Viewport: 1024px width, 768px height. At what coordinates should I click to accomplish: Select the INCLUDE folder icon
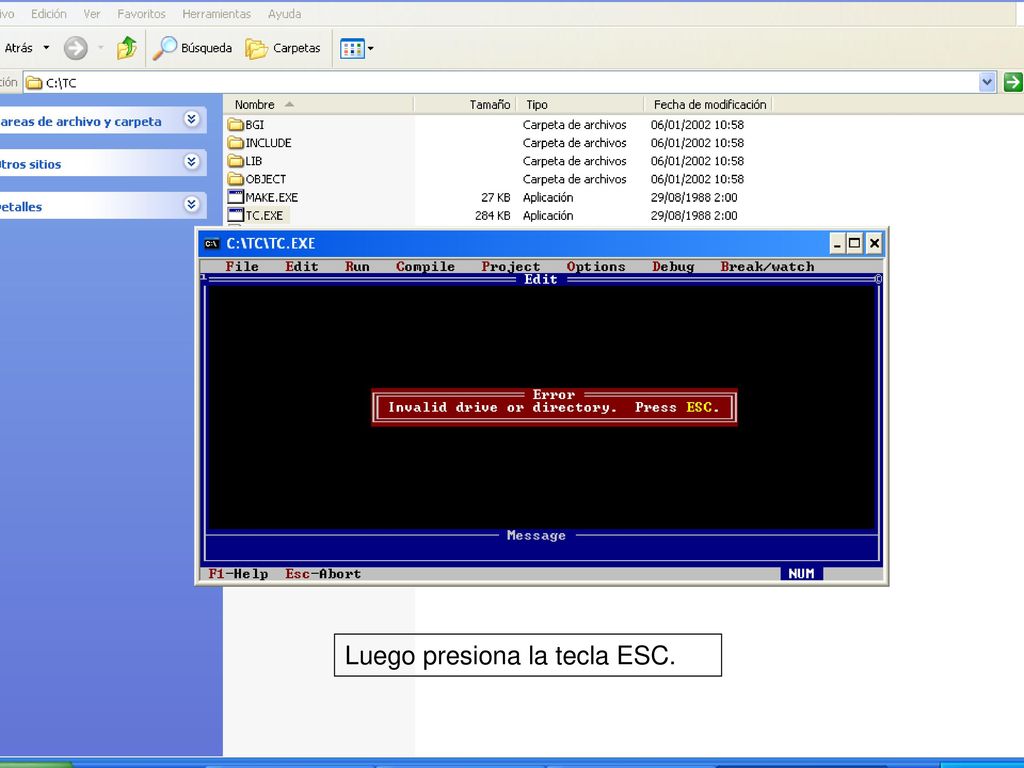coord(236,143)
